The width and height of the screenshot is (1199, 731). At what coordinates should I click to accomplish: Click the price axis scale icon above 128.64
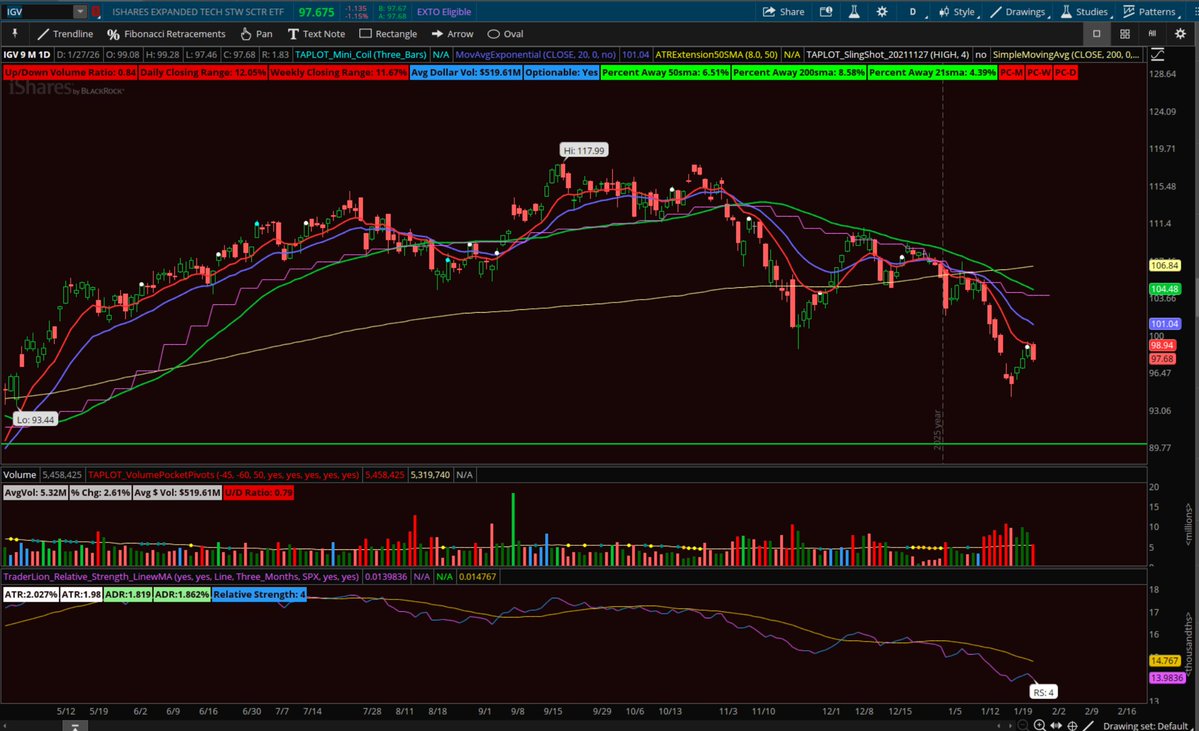click(1158, 54)
